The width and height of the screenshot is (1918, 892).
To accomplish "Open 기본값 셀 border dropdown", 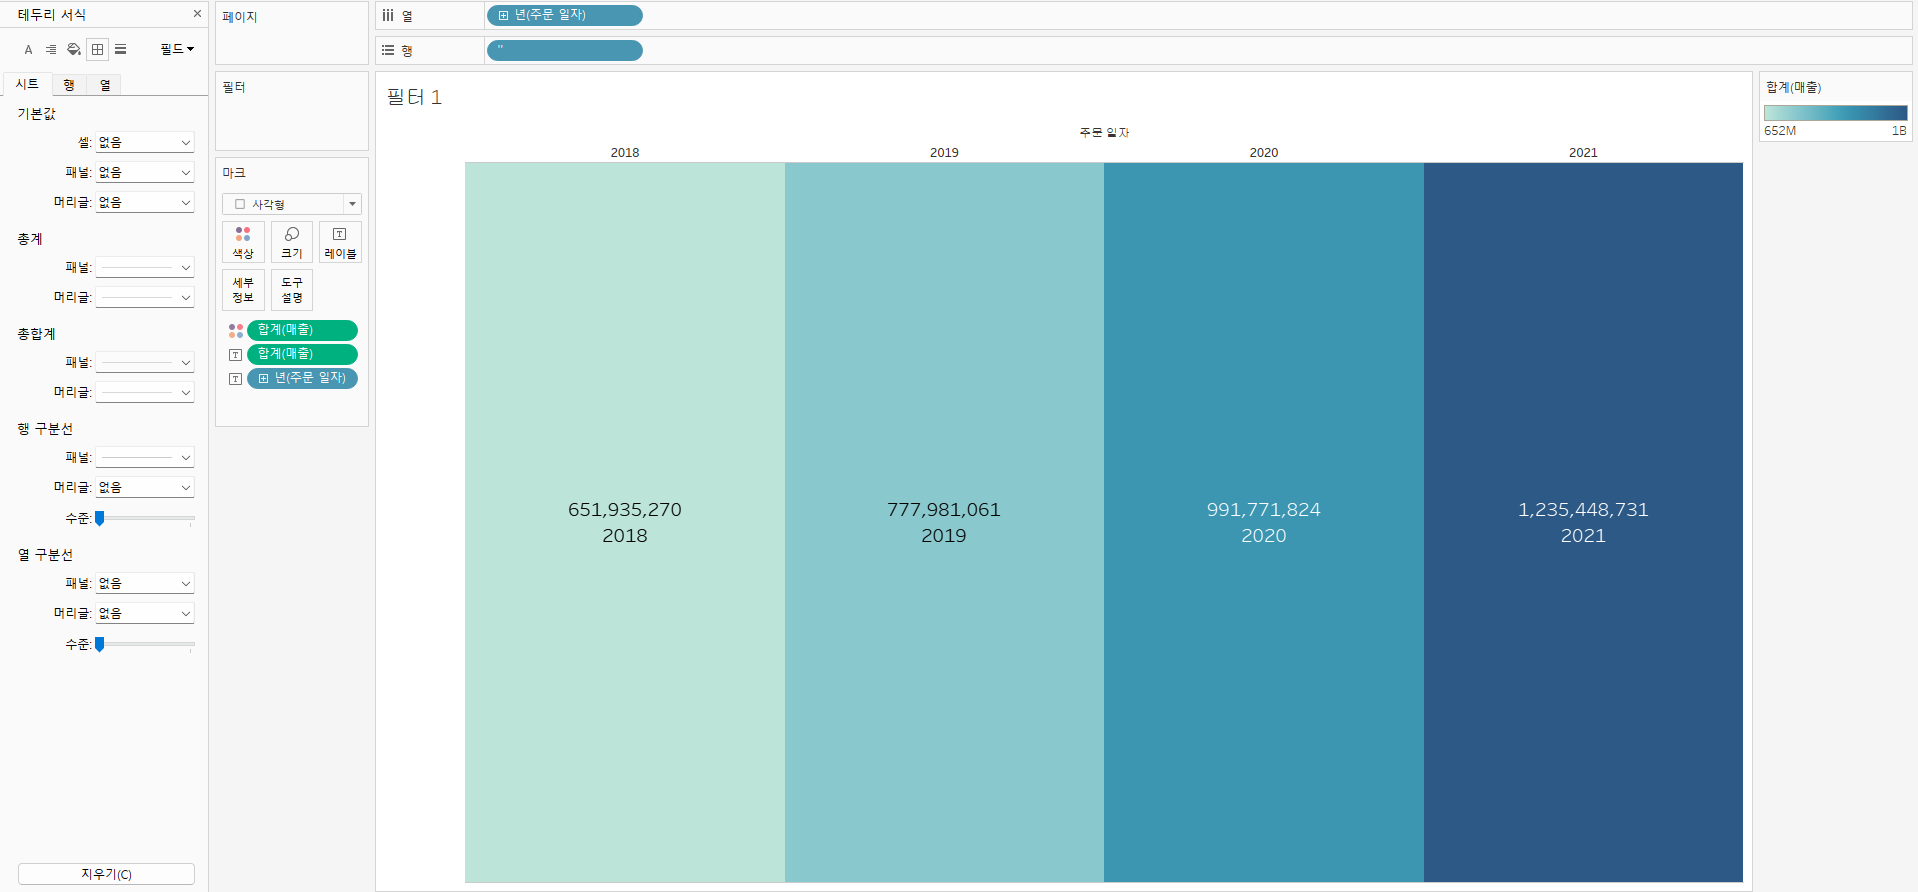I will 144,143.
